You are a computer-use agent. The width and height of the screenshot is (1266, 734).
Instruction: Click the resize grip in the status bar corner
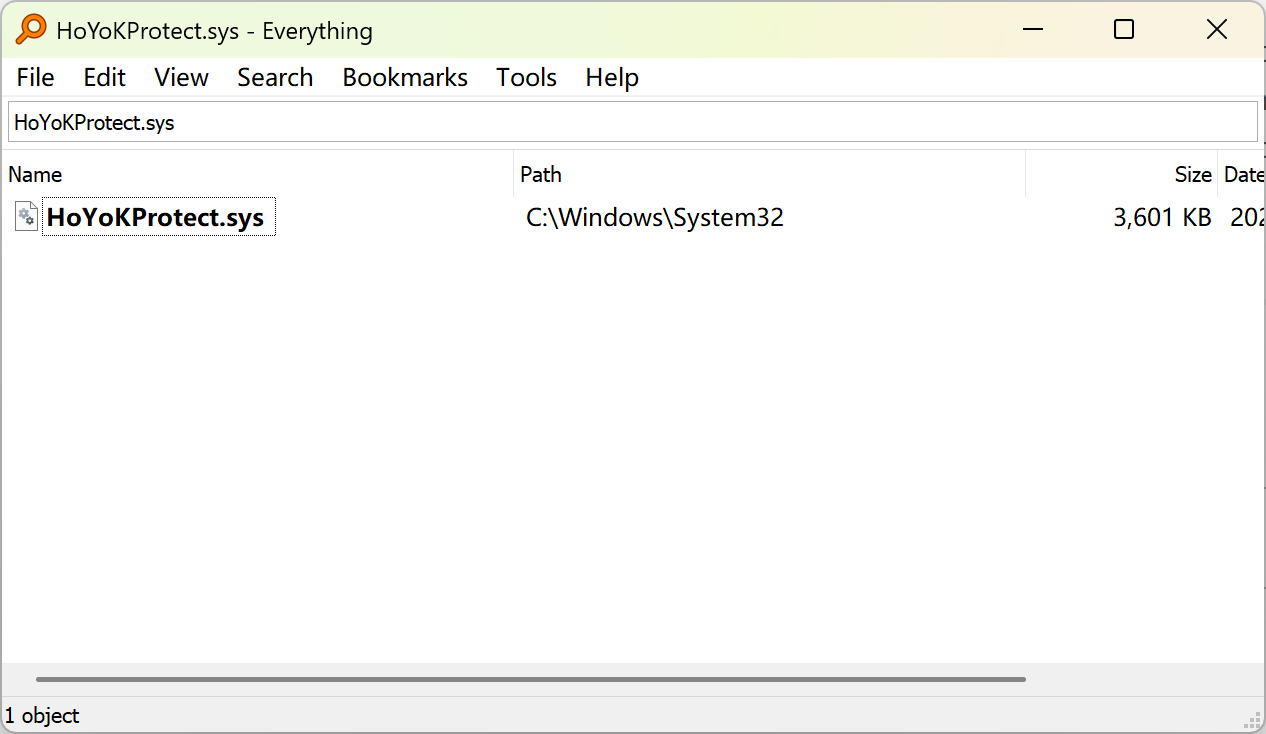tap(1252, 720)
